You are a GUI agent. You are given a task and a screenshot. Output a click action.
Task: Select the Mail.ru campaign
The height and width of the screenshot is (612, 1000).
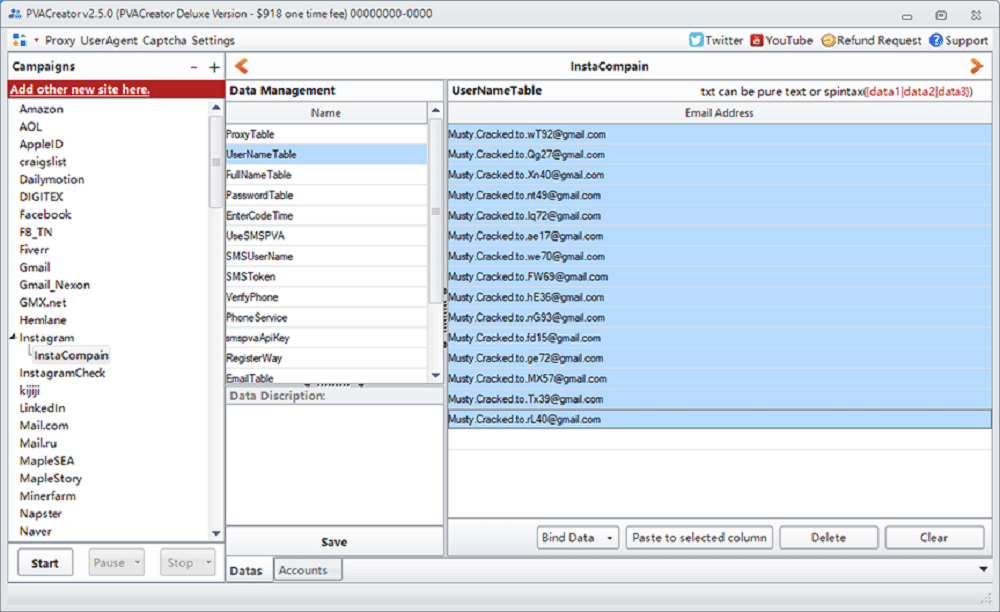(38, 443)
